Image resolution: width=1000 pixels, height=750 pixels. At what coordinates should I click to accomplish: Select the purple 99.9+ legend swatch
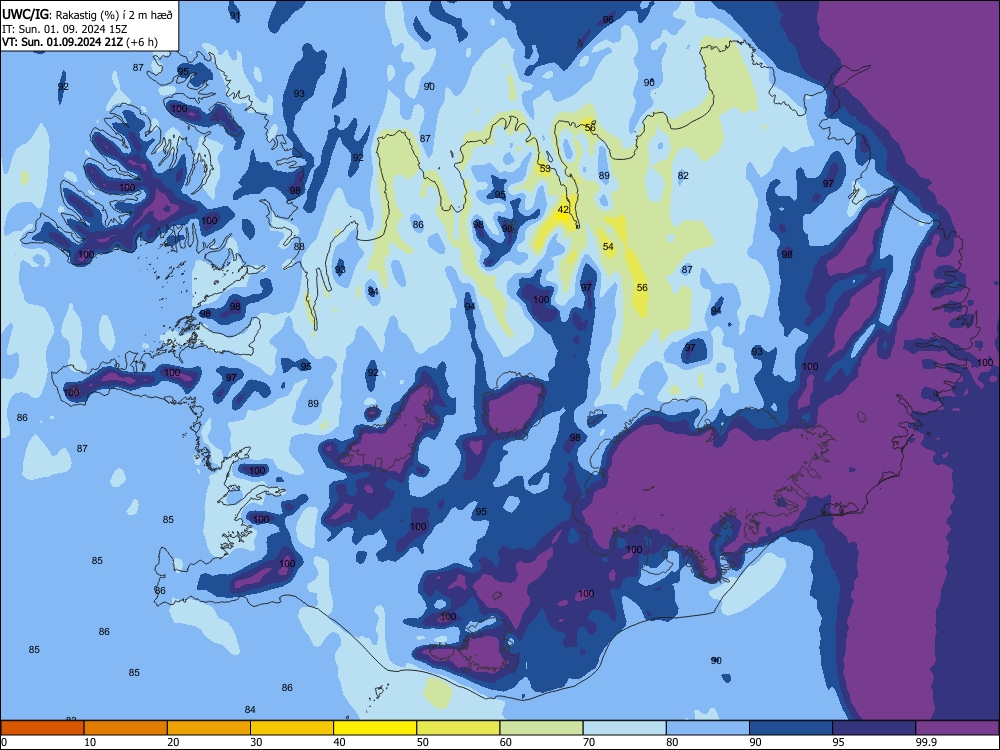957,728
